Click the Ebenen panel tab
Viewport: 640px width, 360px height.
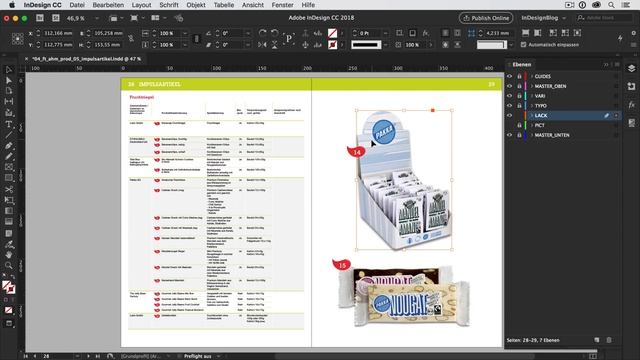click(x=522, y=64)
